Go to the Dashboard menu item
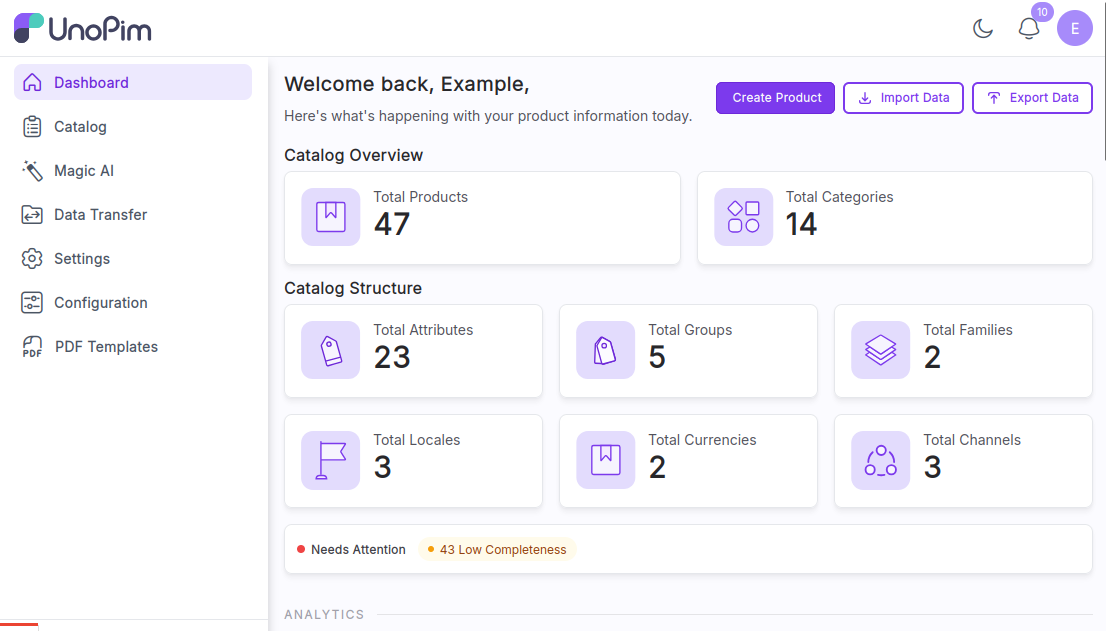 pos(133,82)
